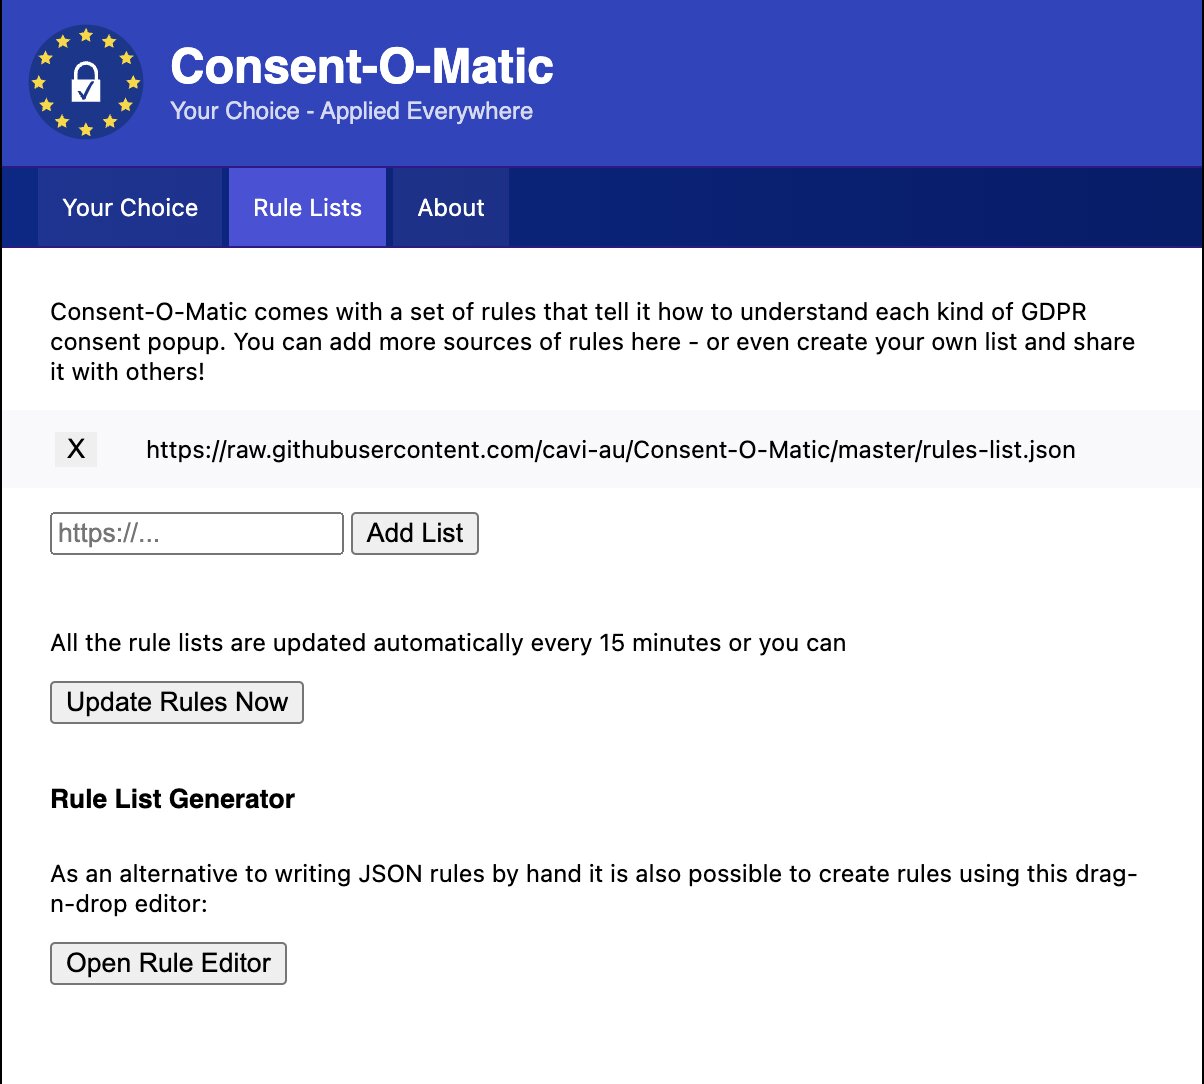Click the Rule List Generator heading

[x=173, y=799]
